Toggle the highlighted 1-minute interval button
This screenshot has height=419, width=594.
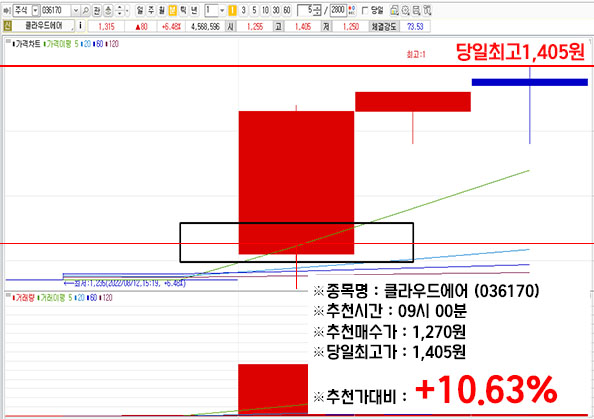(233, 11)
